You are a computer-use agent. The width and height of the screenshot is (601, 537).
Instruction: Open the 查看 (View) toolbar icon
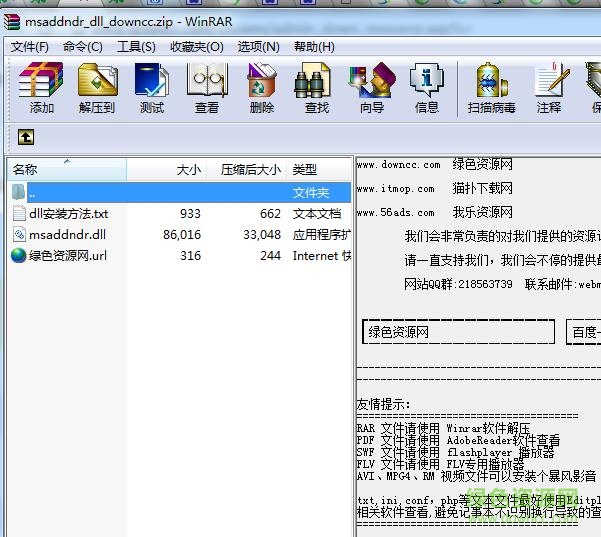(x=207, y=87)
